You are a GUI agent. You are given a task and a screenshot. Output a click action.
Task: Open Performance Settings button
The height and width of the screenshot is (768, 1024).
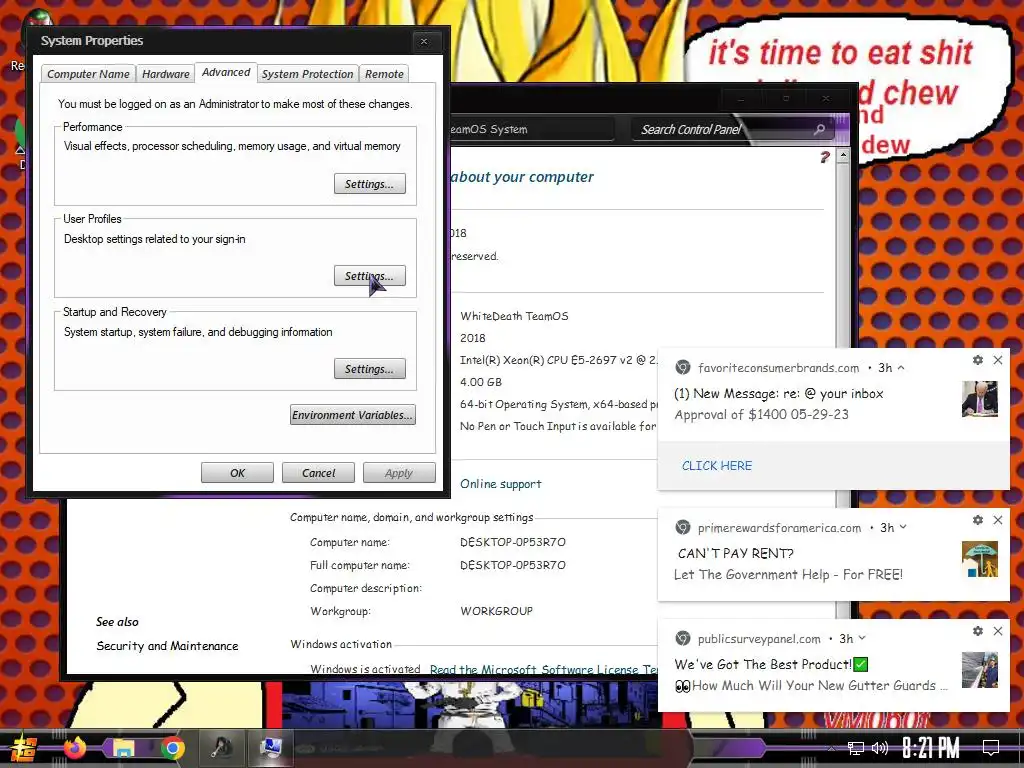pyautogui.click(x=370, y=184)
